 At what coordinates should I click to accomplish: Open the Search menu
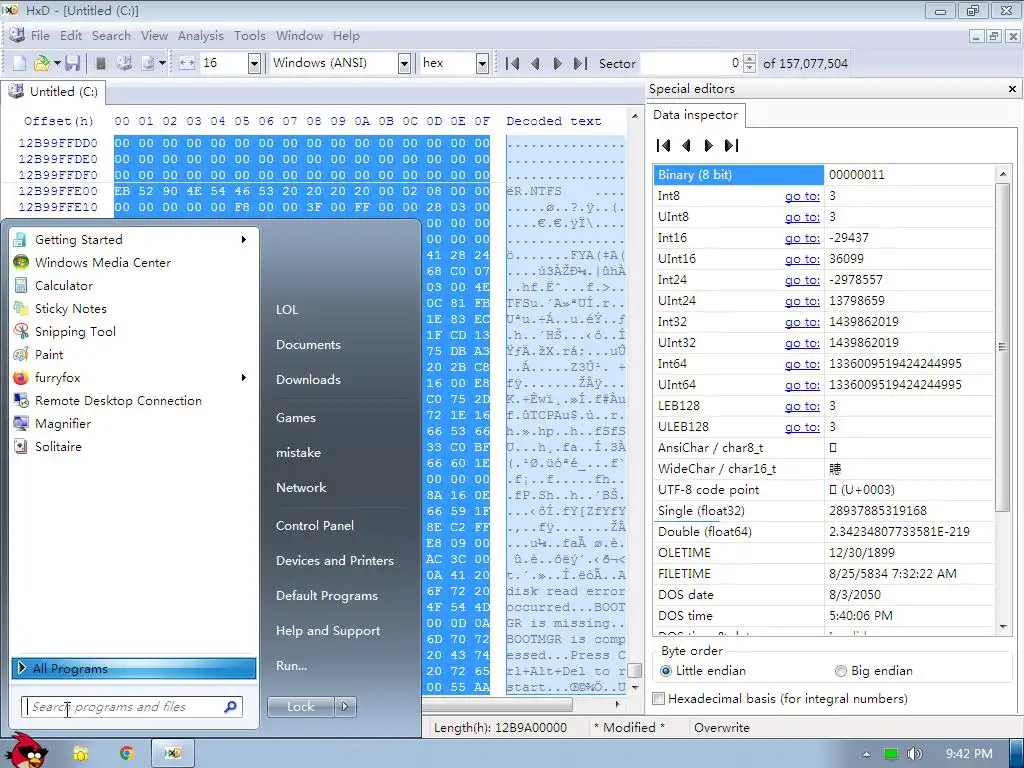pos(111,36)
